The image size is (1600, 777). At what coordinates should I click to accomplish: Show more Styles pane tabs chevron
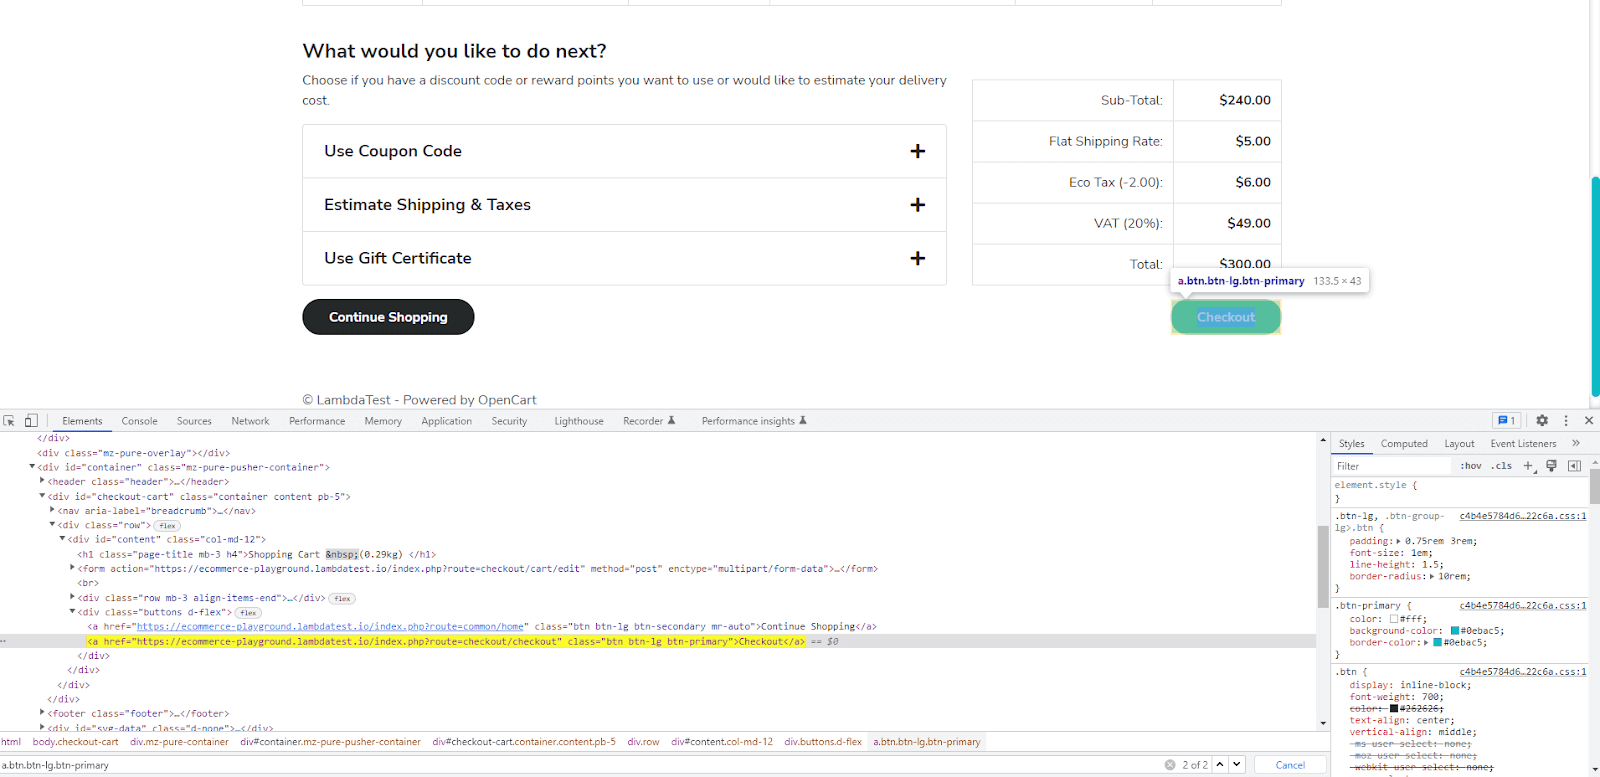[1576, 443]
